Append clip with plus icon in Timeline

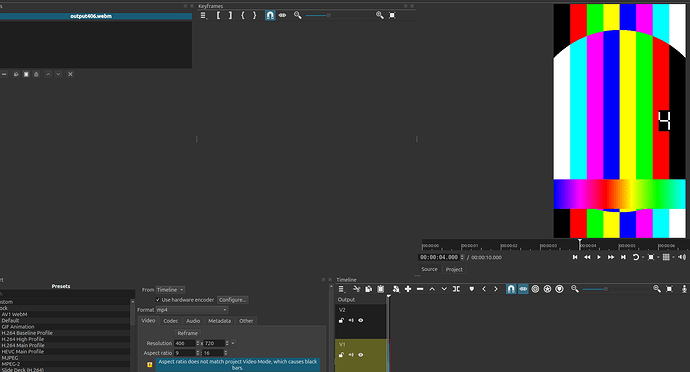408,289
